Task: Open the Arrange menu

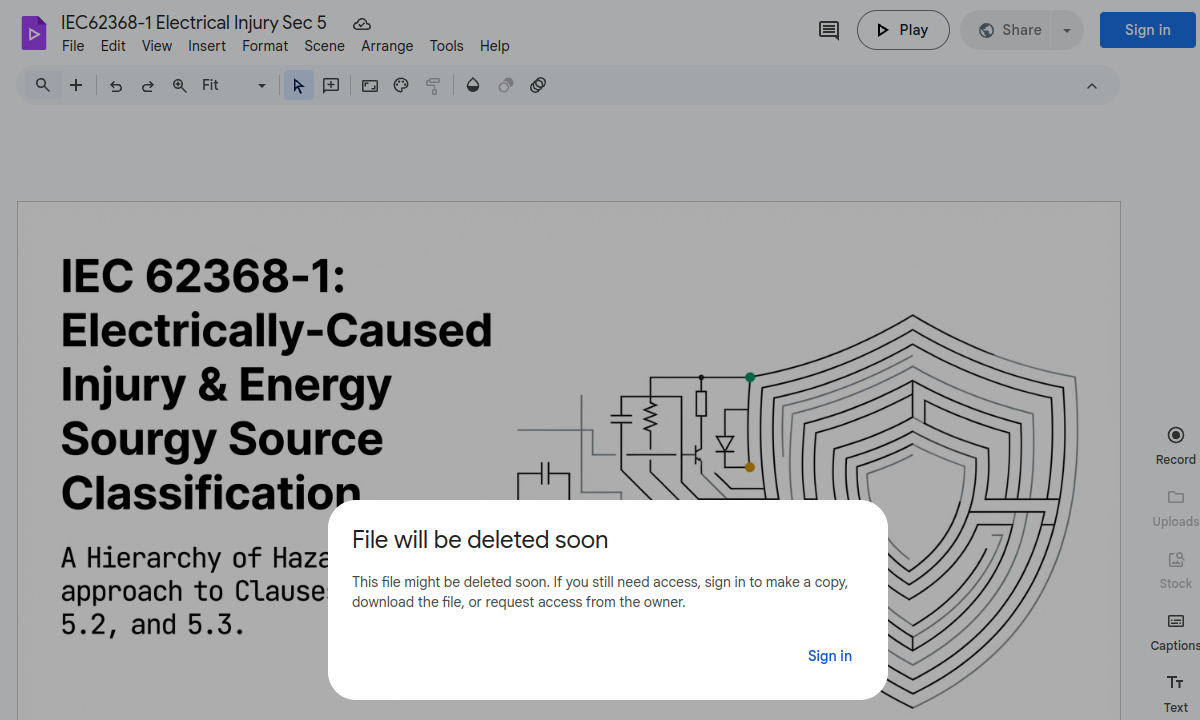Action: [x=387, y=46]
